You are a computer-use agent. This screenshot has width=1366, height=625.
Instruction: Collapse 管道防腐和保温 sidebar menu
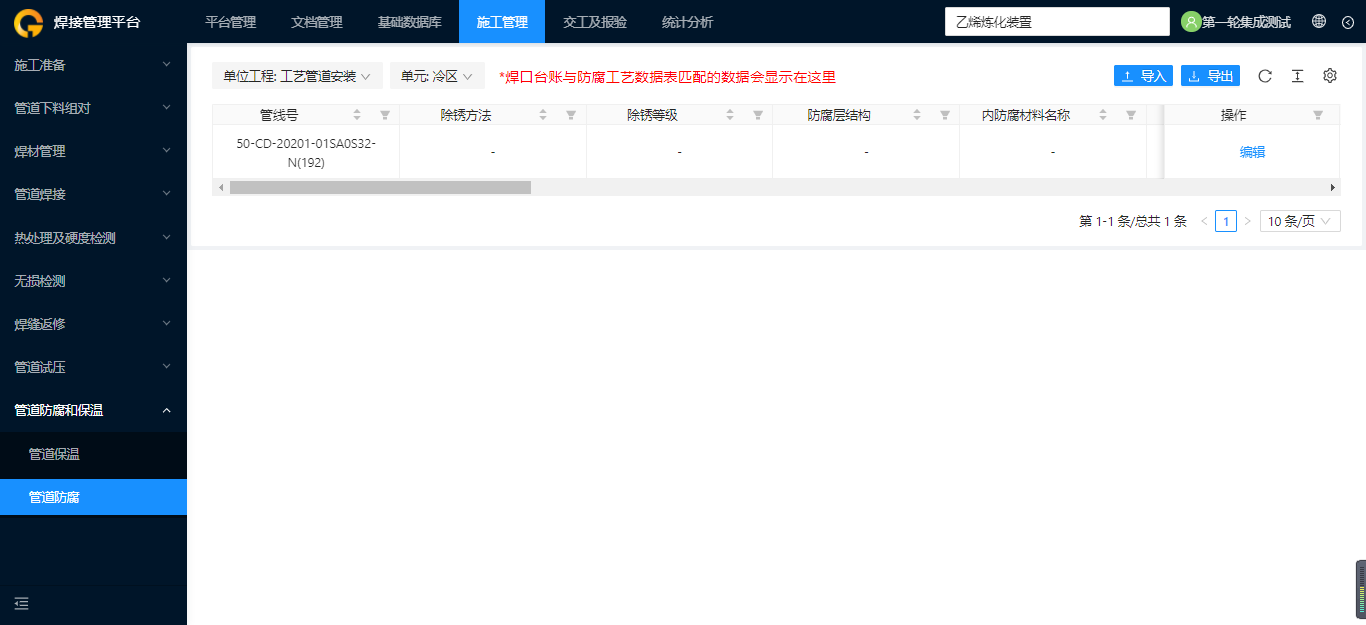(93, 410)
